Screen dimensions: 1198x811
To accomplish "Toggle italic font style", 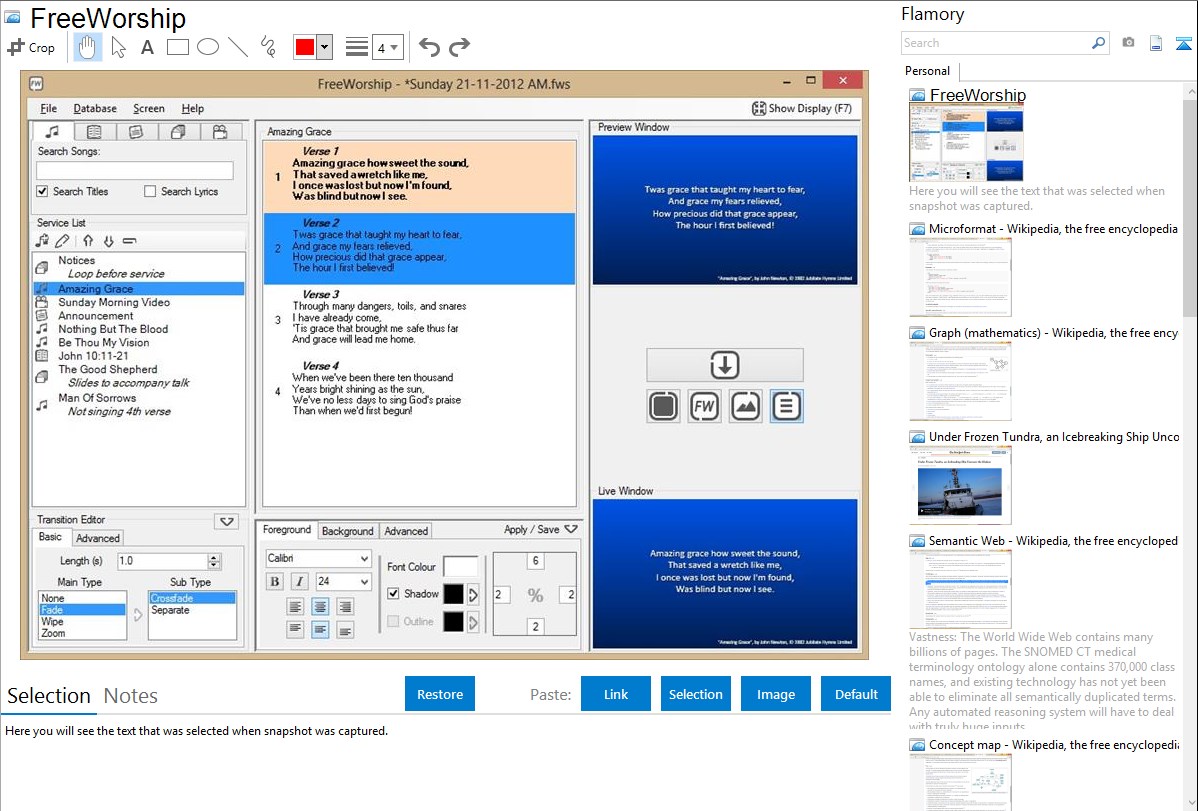I will [x=300, y=582].
